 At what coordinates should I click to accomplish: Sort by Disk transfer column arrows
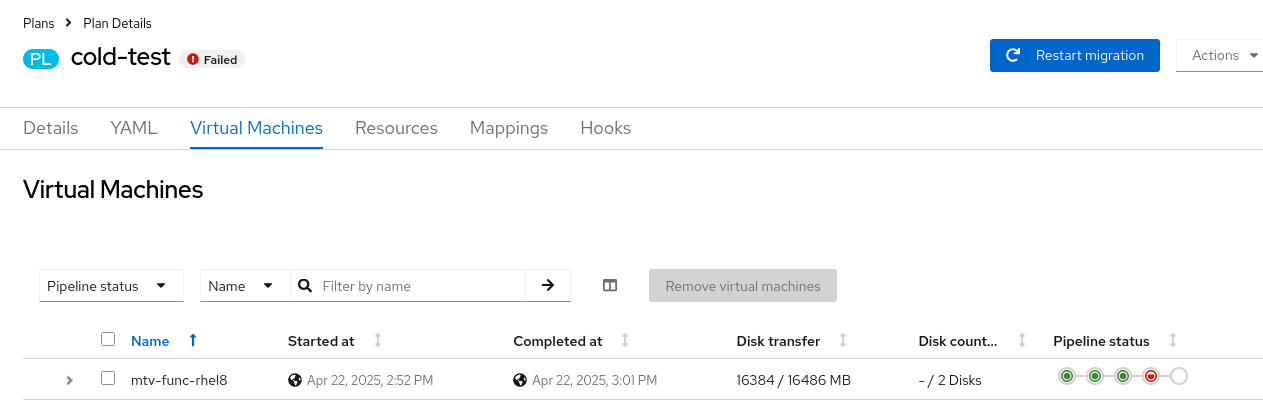[843, 341]
